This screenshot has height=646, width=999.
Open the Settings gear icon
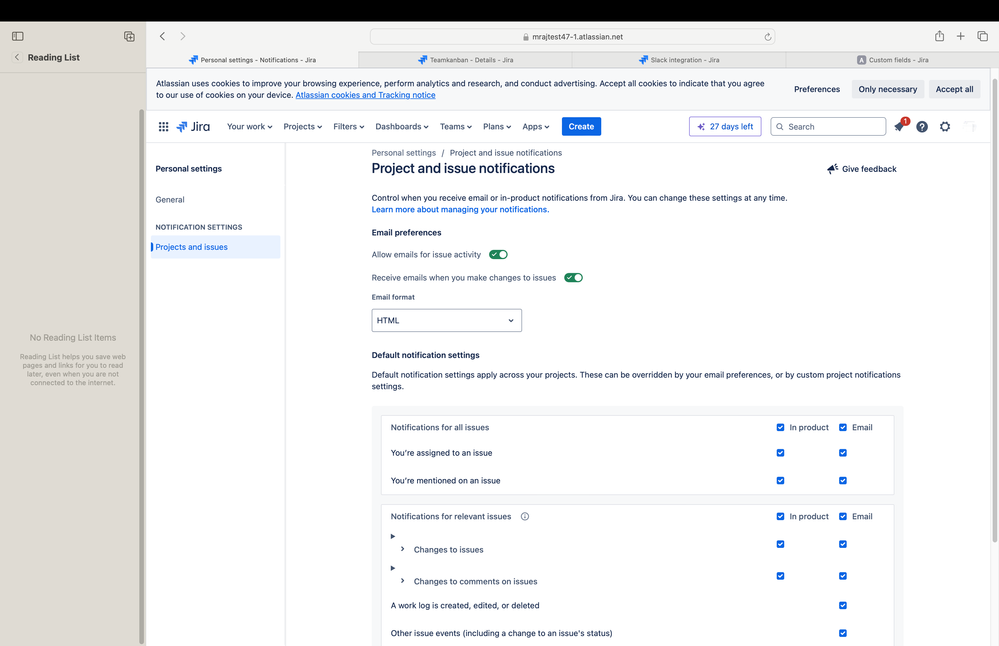(945, 127)
